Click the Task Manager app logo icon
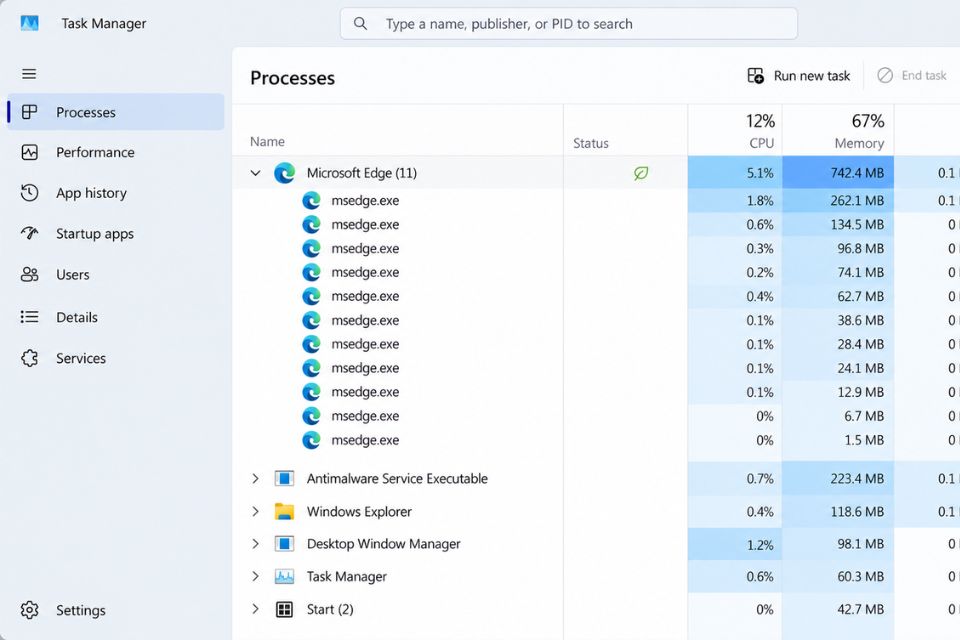The width and height of the screenshot is (960, 640). click(29, 23)
